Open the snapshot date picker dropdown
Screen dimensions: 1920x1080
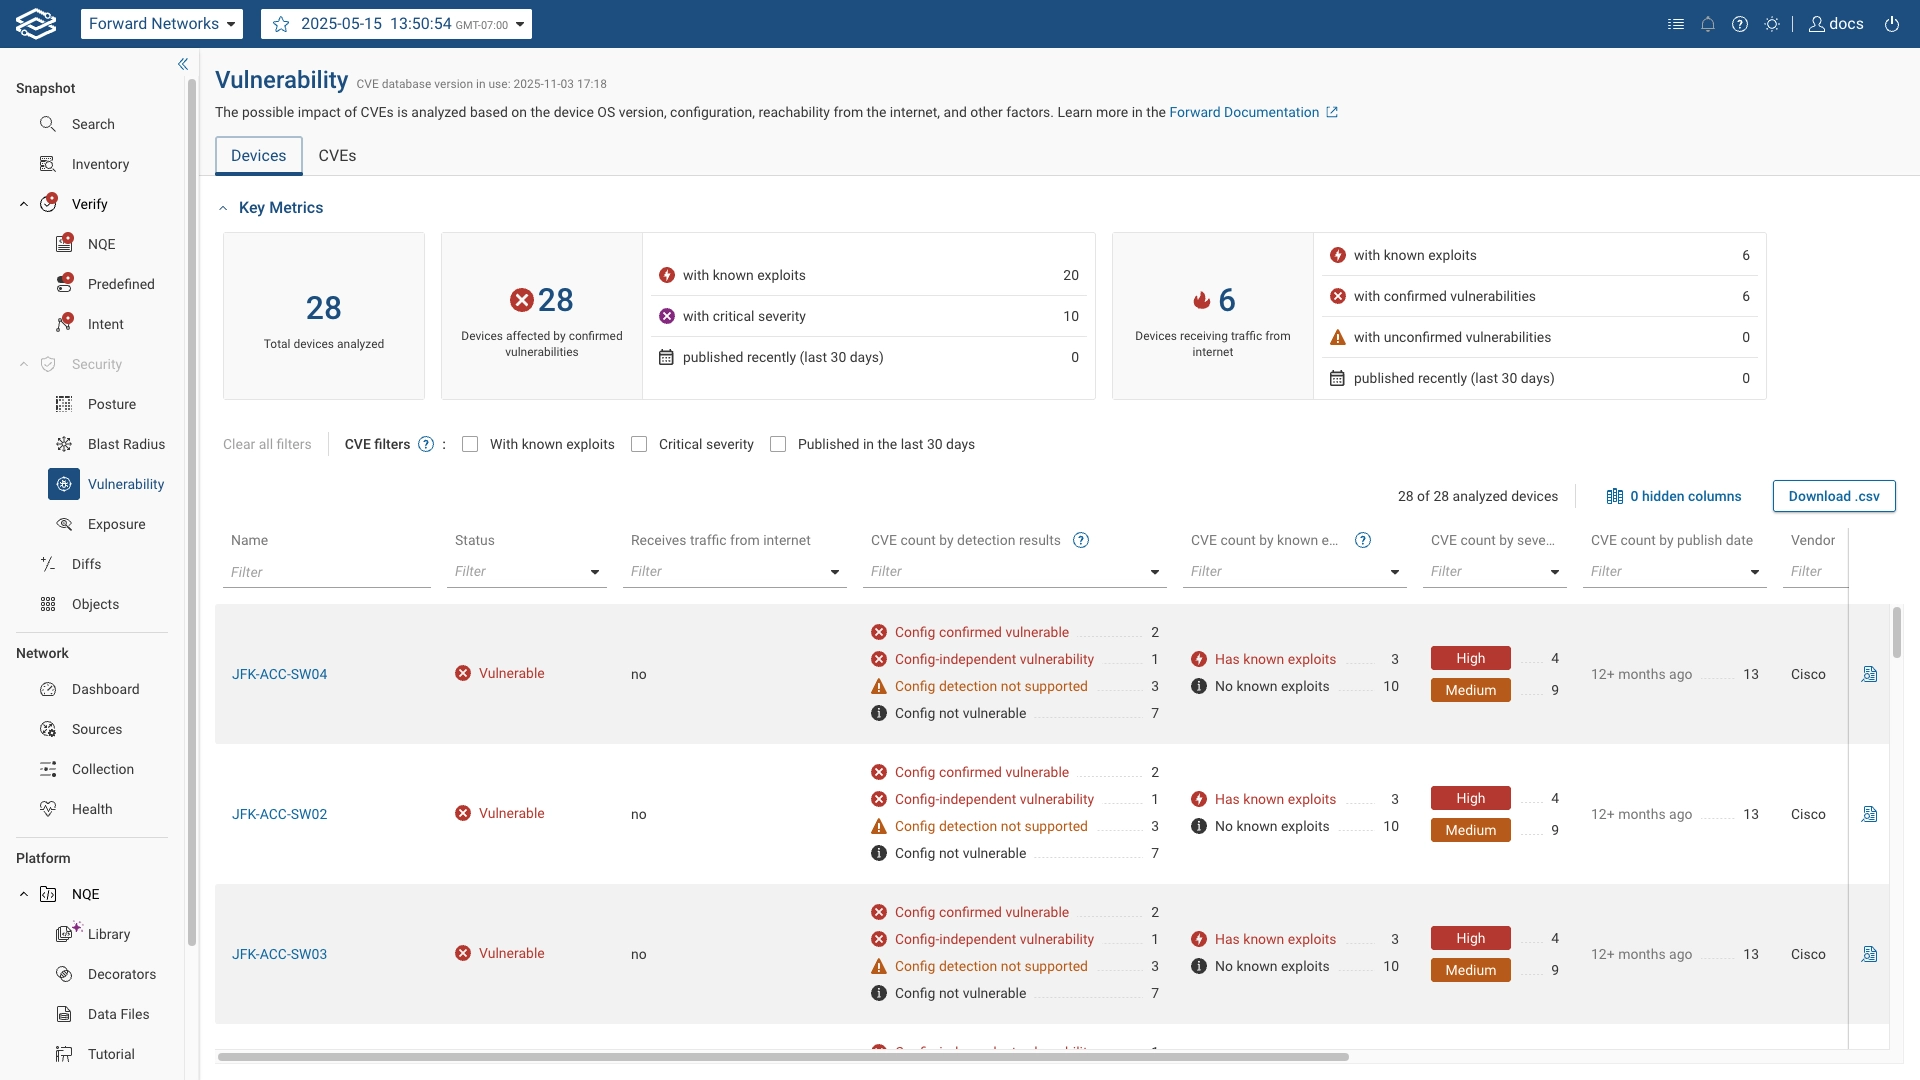tap(519, 24)
